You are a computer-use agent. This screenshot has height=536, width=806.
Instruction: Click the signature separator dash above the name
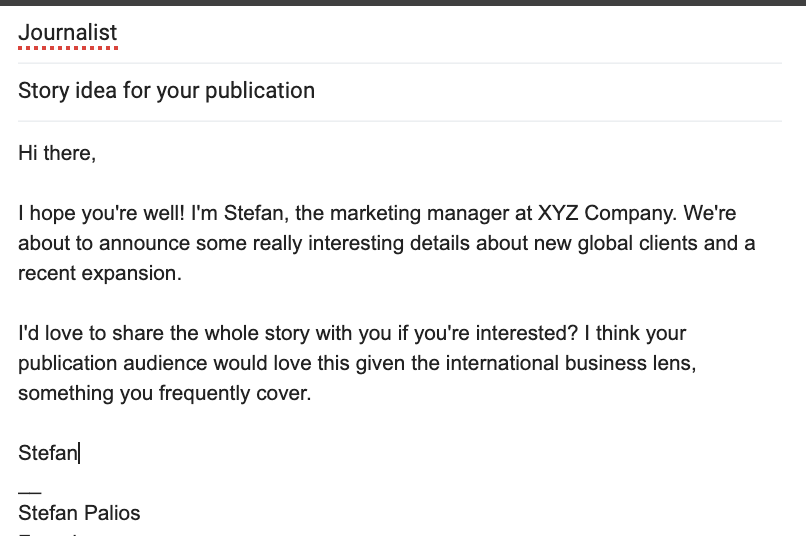point(29,490)
